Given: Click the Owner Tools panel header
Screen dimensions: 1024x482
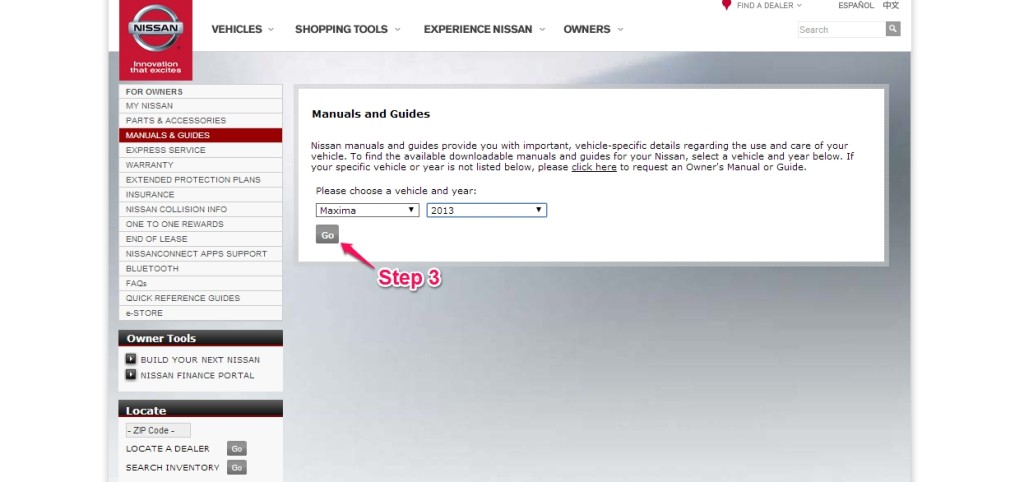Looking at the screenshot, I should point(200,338).
